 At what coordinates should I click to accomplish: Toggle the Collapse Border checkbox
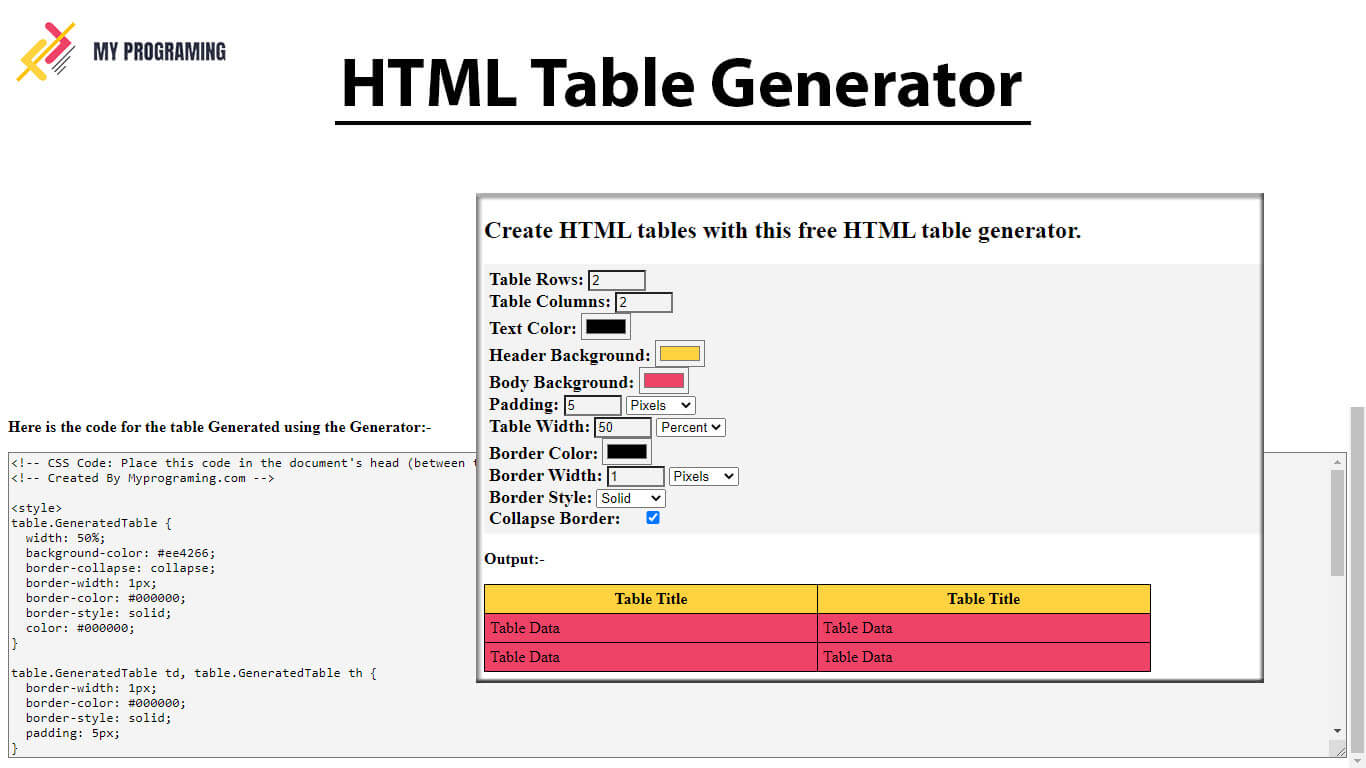pos(652,517)
